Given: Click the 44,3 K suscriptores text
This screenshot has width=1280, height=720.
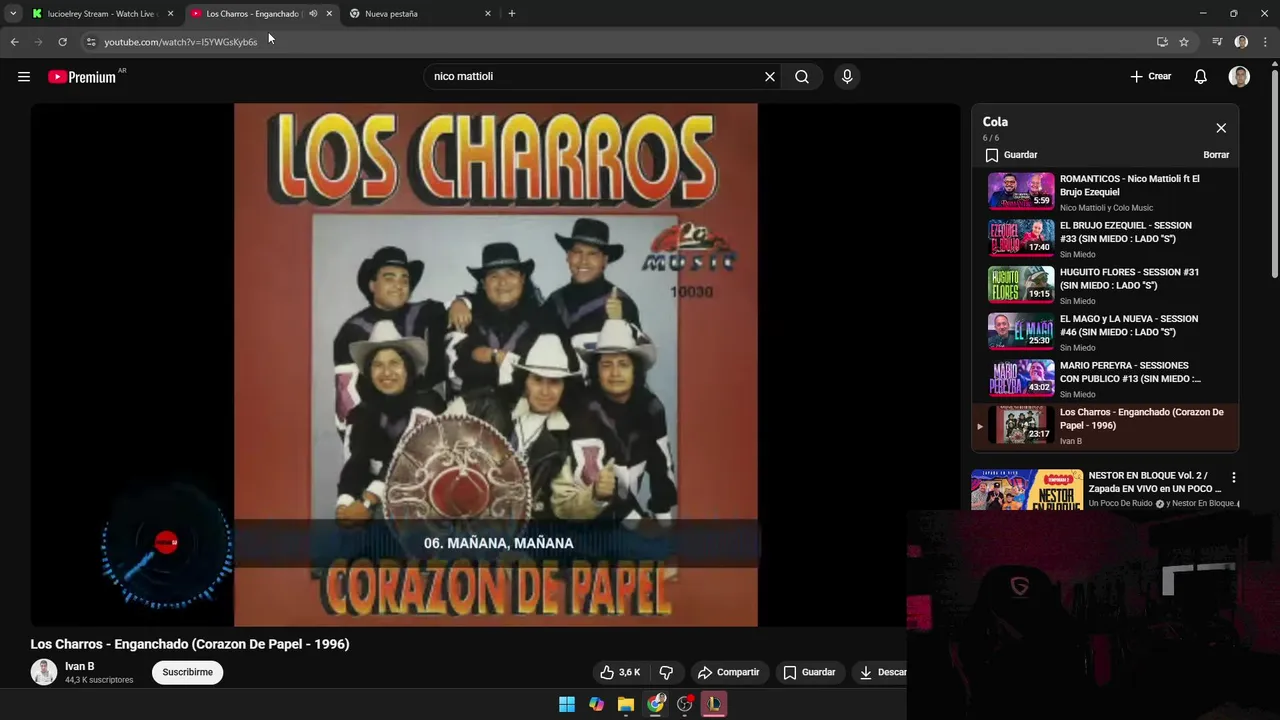Looking at the screenshot, I should (99, 680).
